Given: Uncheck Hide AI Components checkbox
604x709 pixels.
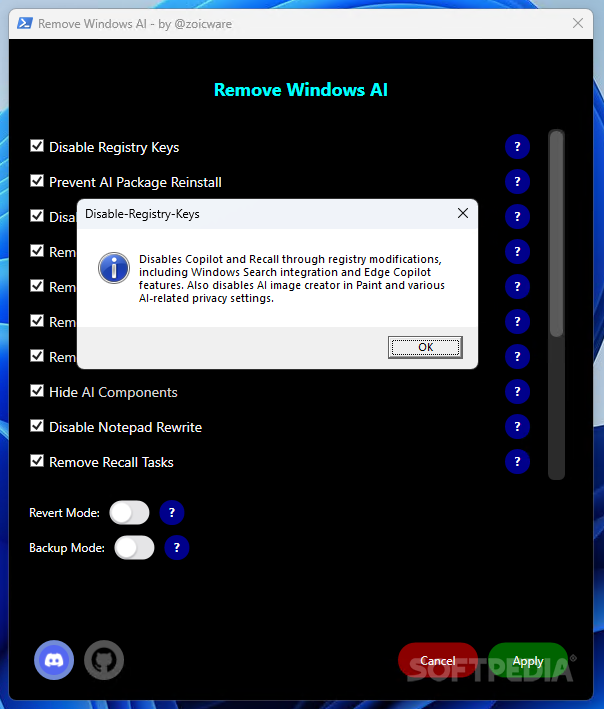Looking at the screenshot, I should (x=37, y=391).
